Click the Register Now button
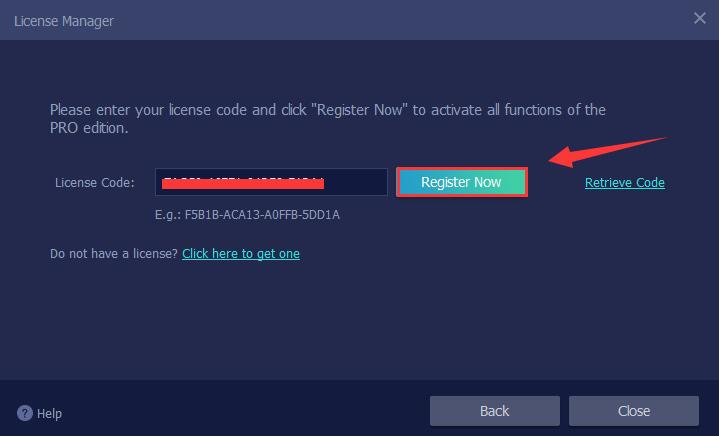Image resolution: width=719 pixels, height=436 pixels. click(462, 182)
